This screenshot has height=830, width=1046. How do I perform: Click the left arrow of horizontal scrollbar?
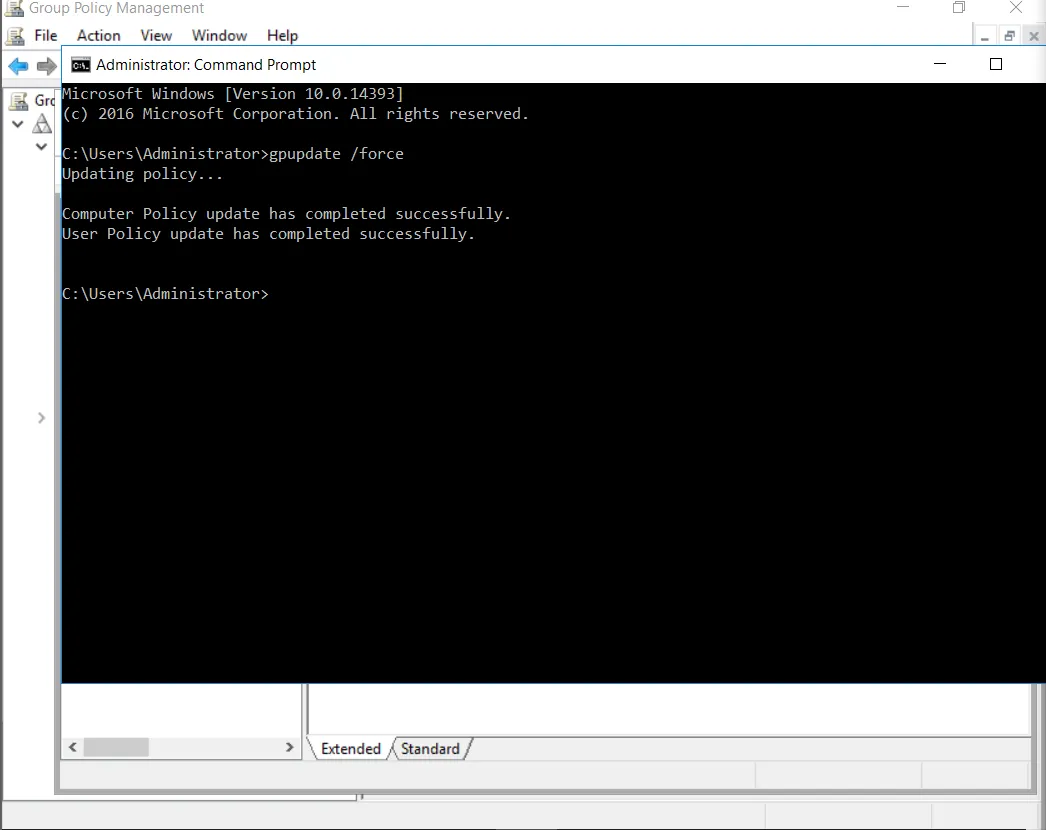point(73,747)
